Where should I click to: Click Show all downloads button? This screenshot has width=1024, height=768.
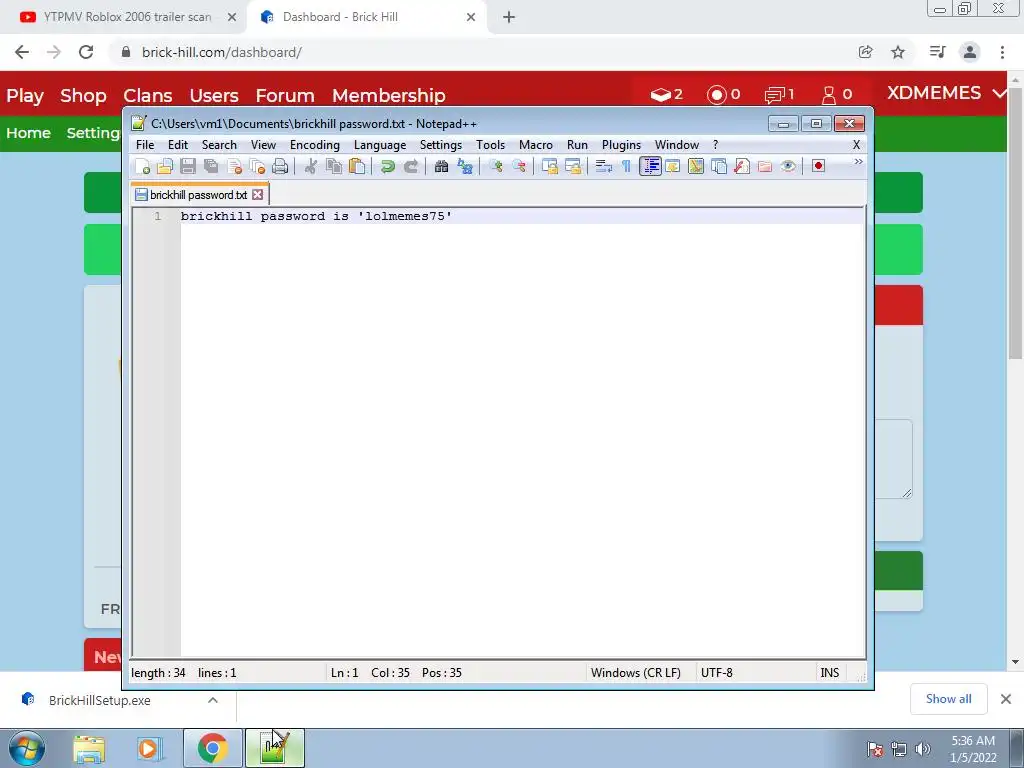(948, 699)
